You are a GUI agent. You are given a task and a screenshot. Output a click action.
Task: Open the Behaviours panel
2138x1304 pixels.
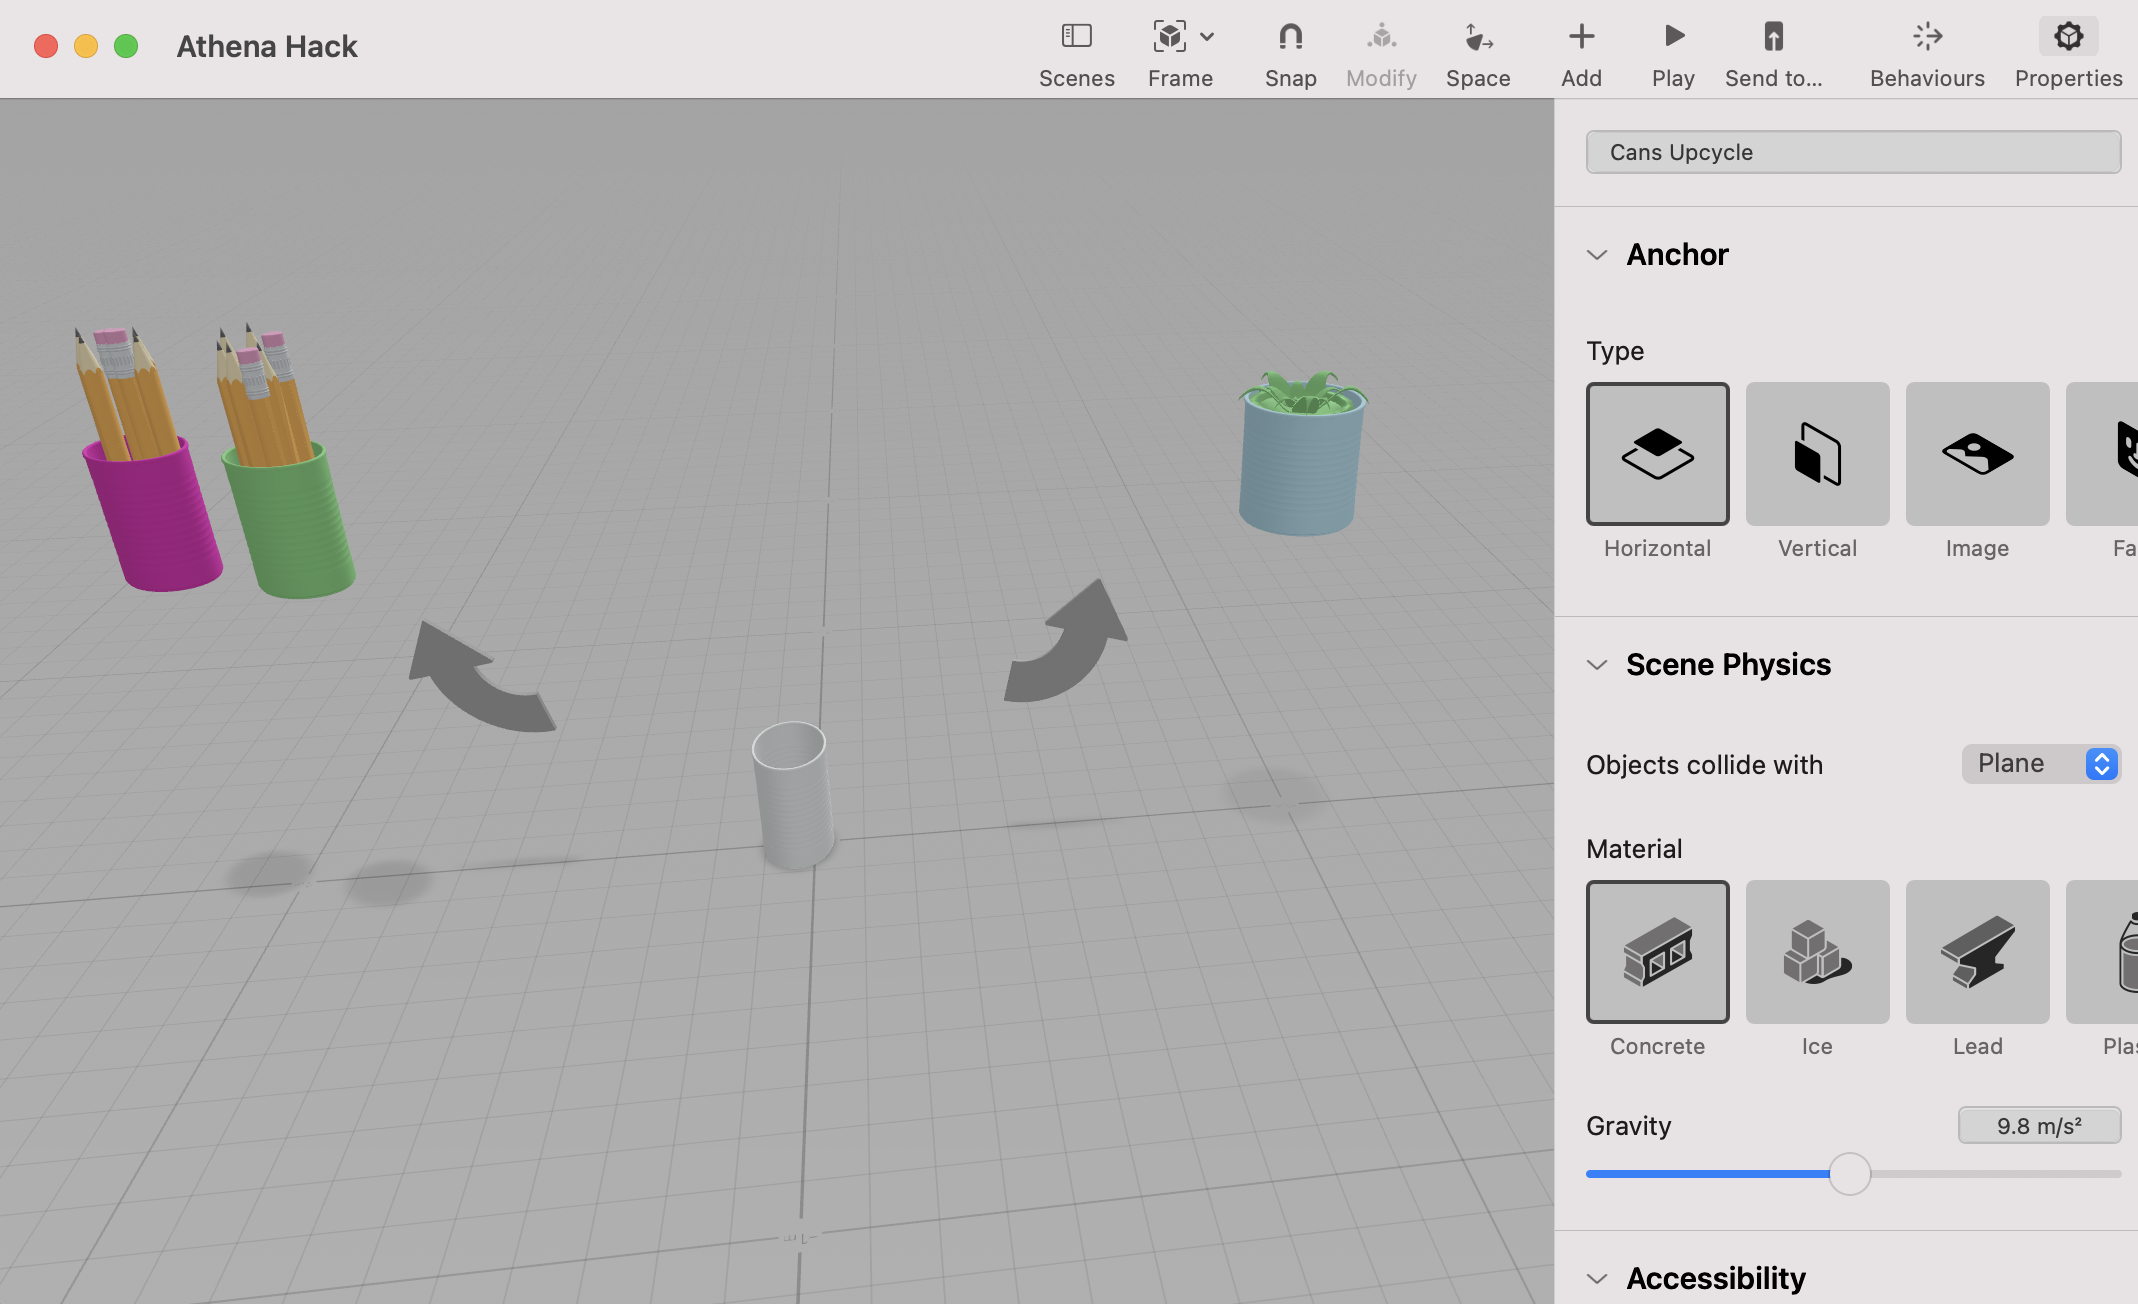[x=1927, y=37]
